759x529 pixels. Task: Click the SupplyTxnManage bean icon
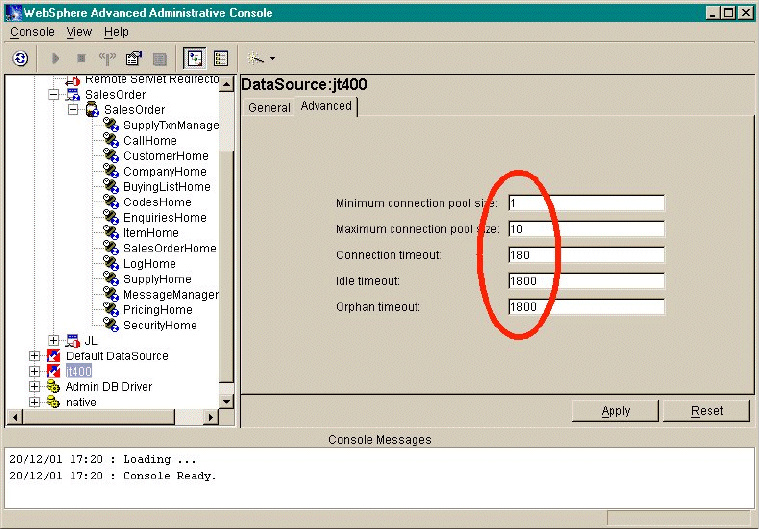point(111,125)
